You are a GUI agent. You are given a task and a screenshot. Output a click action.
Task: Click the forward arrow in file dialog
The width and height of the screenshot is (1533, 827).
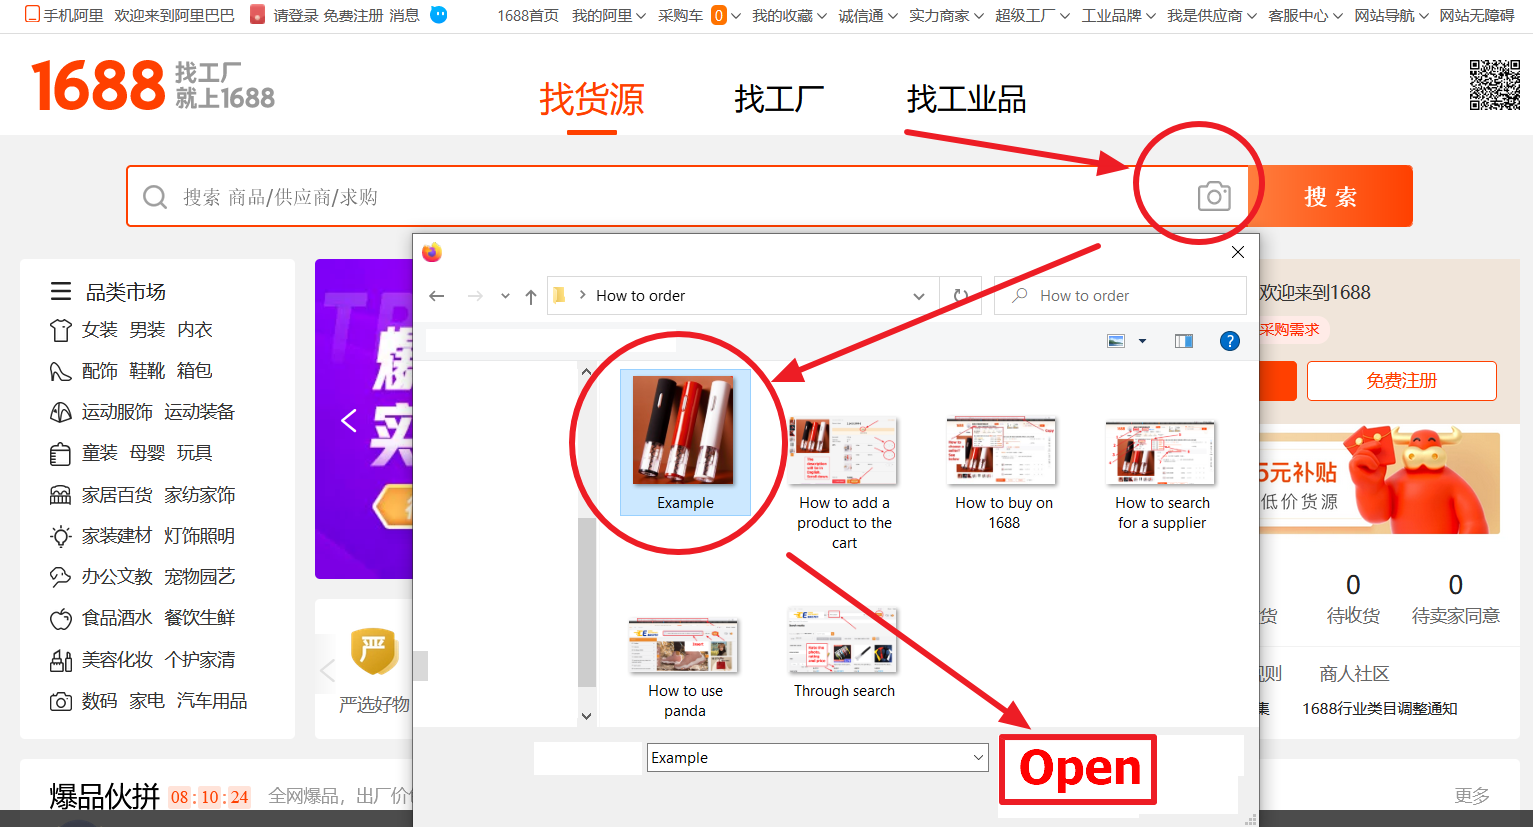coord(475,296)
